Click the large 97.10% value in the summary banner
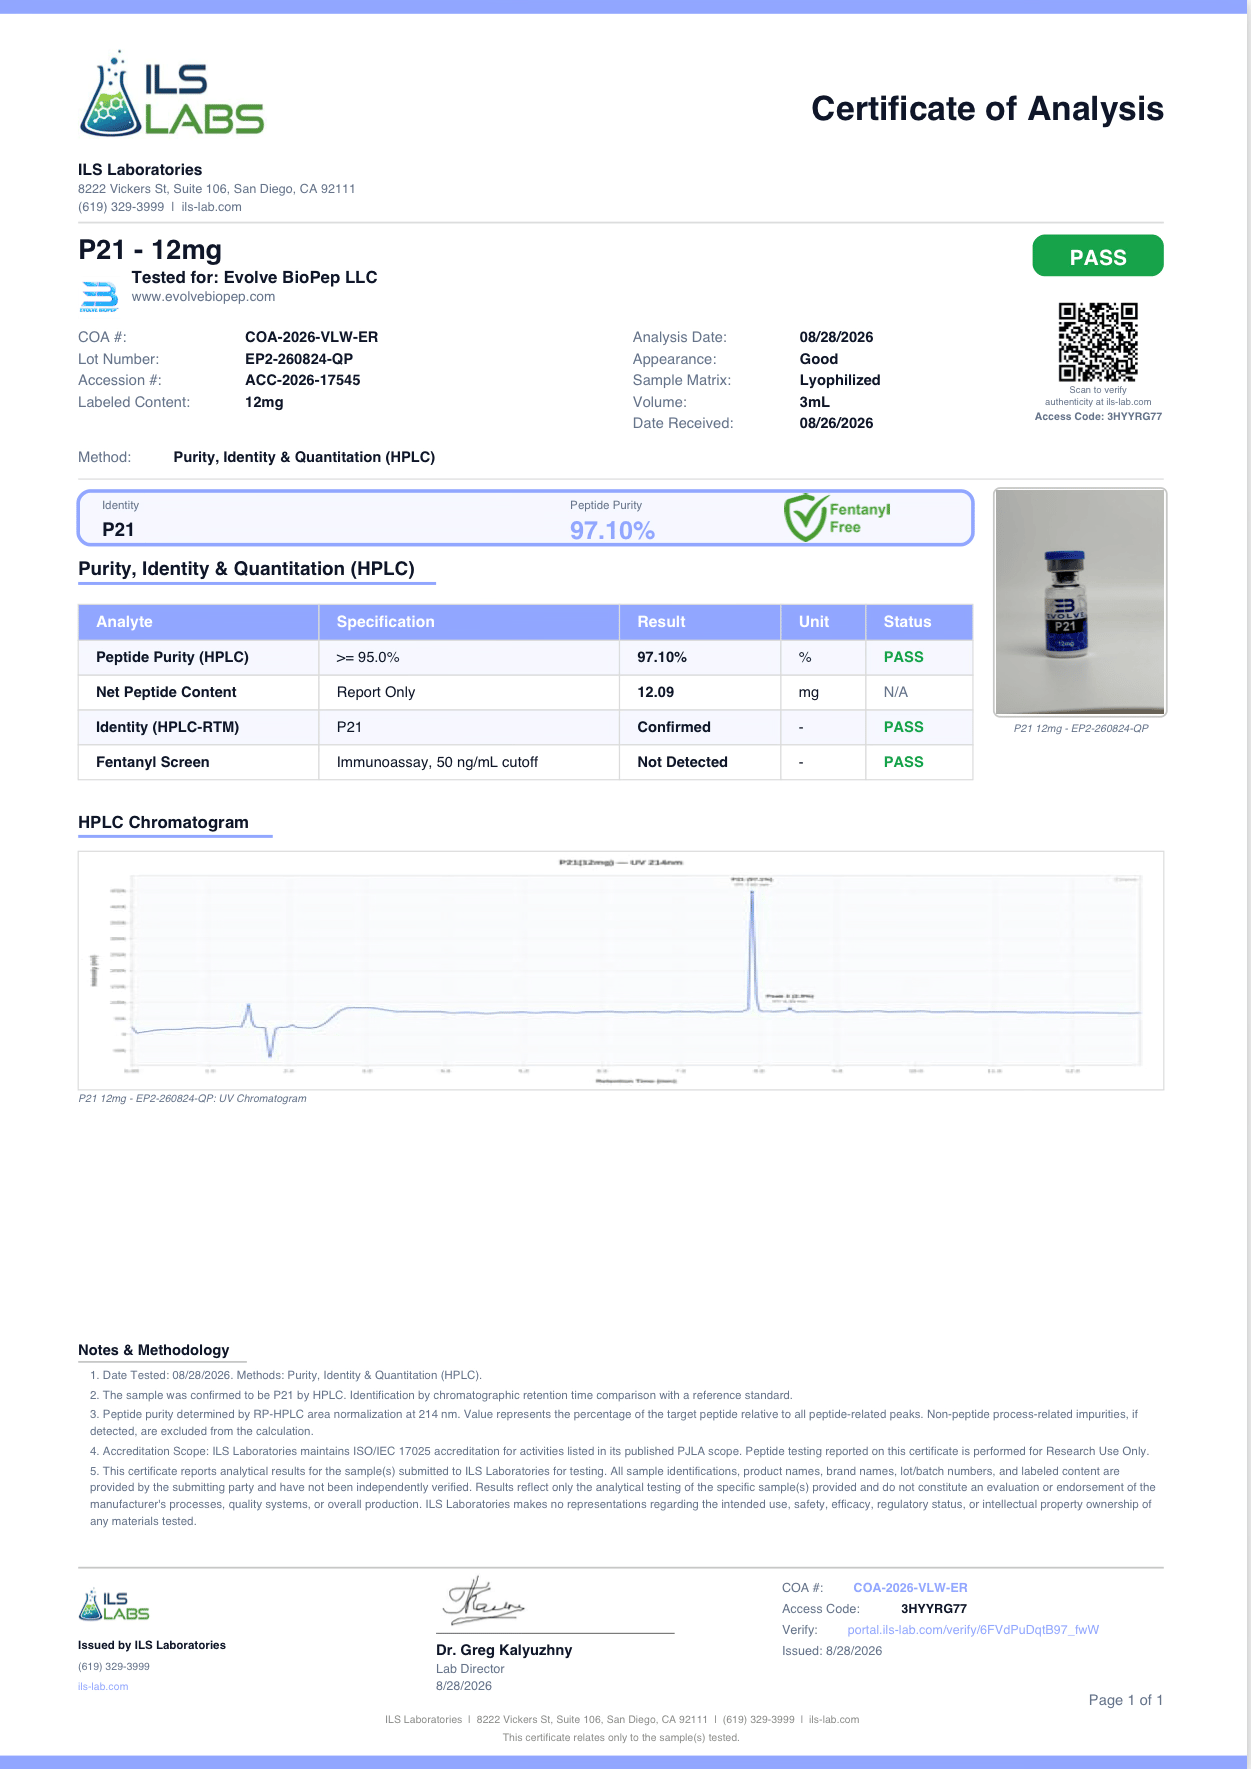 click(612, 531)
